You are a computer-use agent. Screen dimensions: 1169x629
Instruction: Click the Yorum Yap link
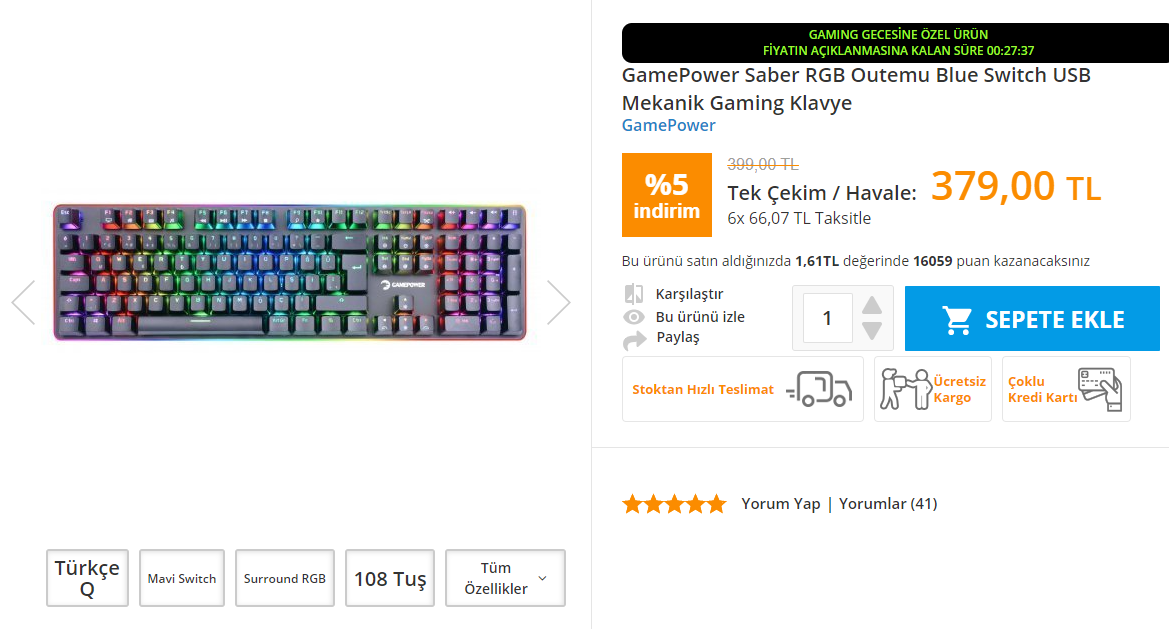click(780, 504)
